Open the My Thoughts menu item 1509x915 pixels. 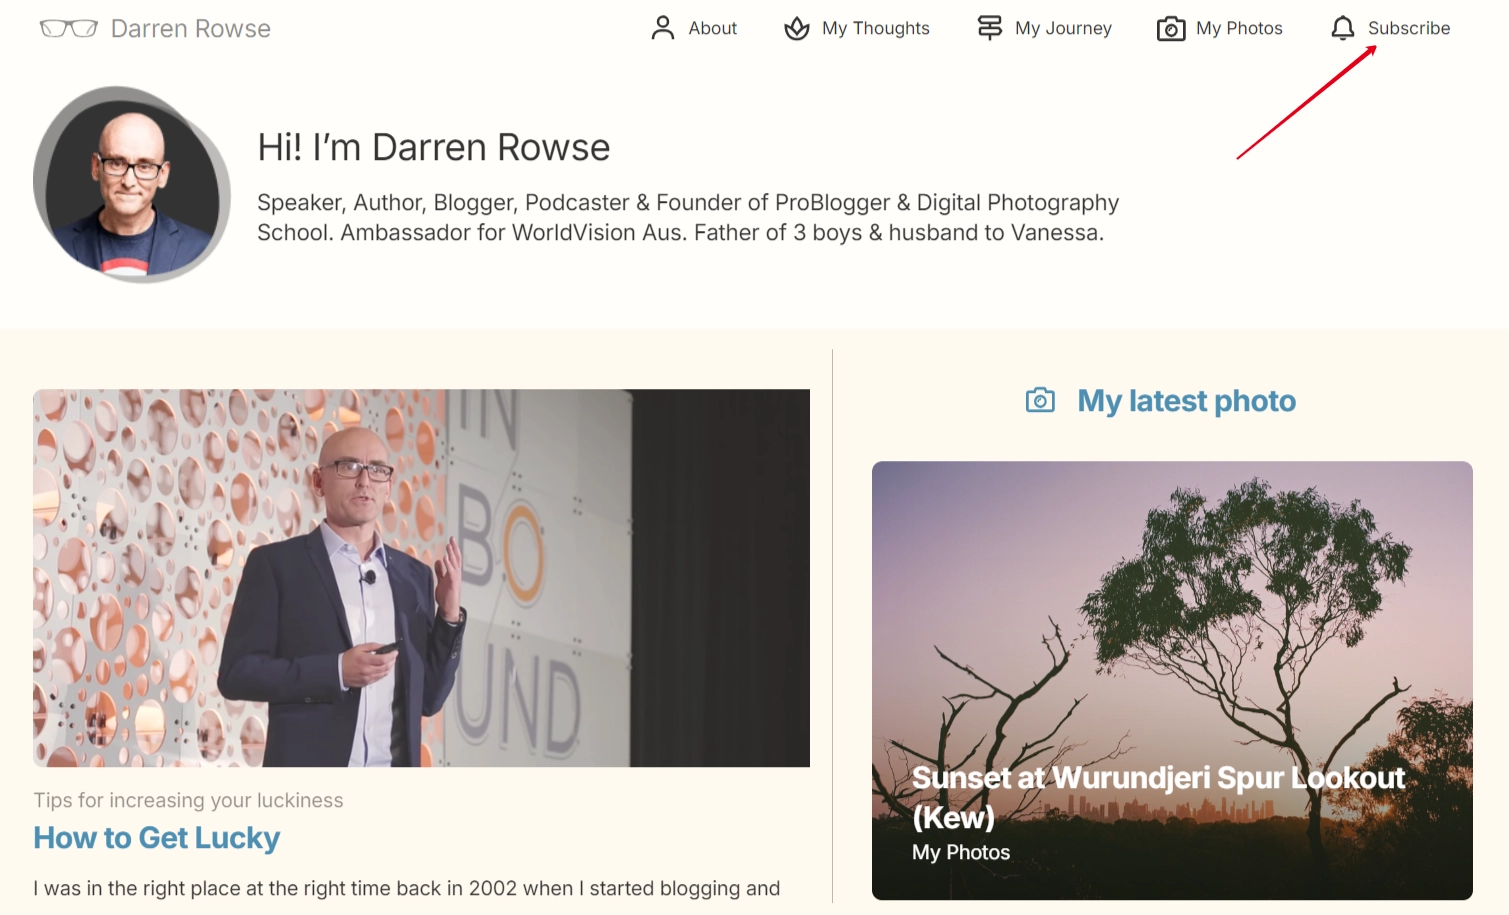876,28
